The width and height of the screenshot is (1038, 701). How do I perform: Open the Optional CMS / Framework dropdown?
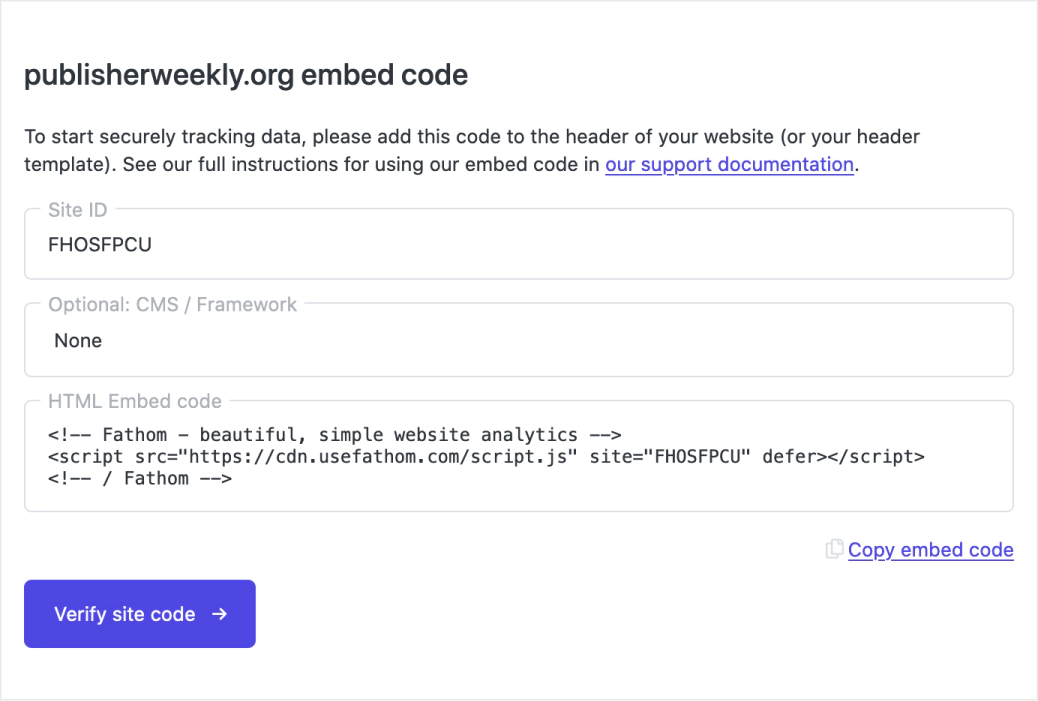(x=518, y=340)
